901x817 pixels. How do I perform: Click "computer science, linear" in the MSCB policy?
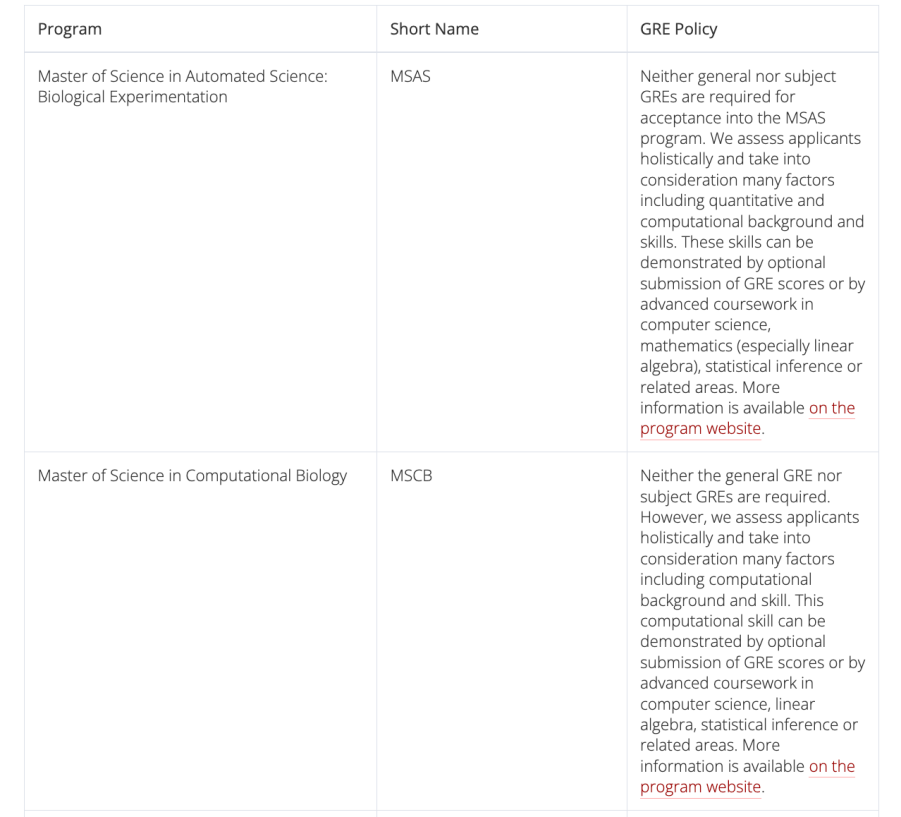coord(727,704)
